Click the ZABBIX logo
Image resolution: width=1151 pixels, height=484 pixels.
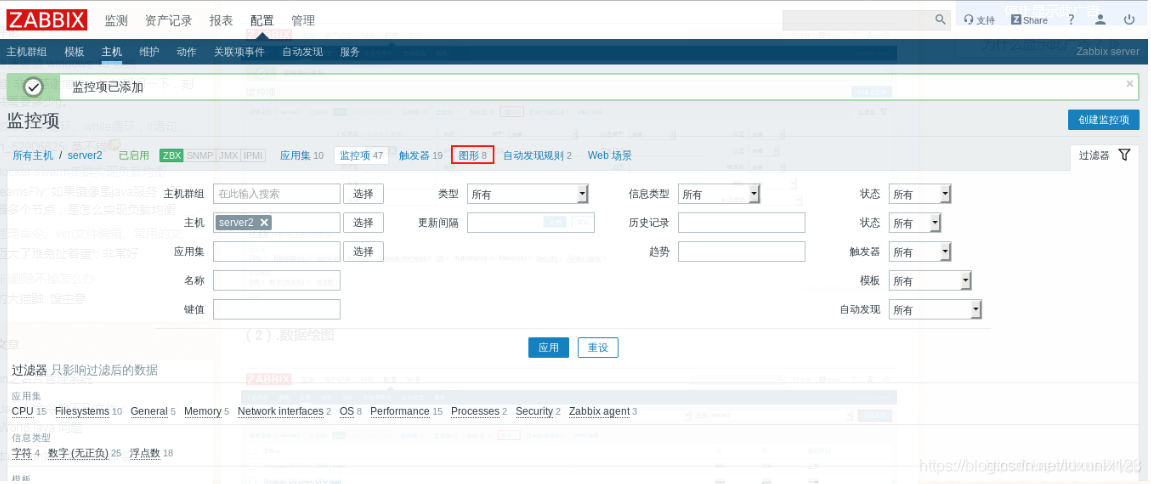pos(47,20)
